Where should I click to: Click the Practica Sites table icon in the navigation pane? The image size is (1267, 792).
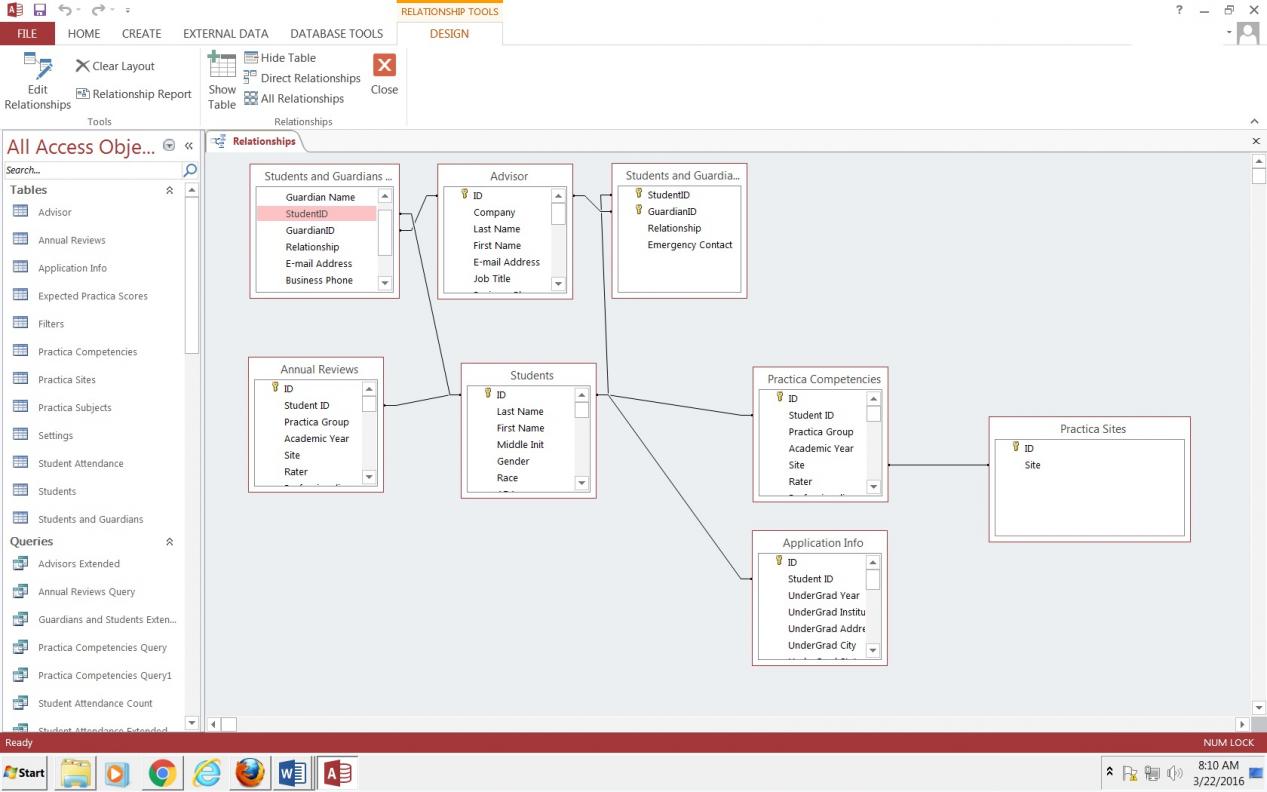pos(20,379)
